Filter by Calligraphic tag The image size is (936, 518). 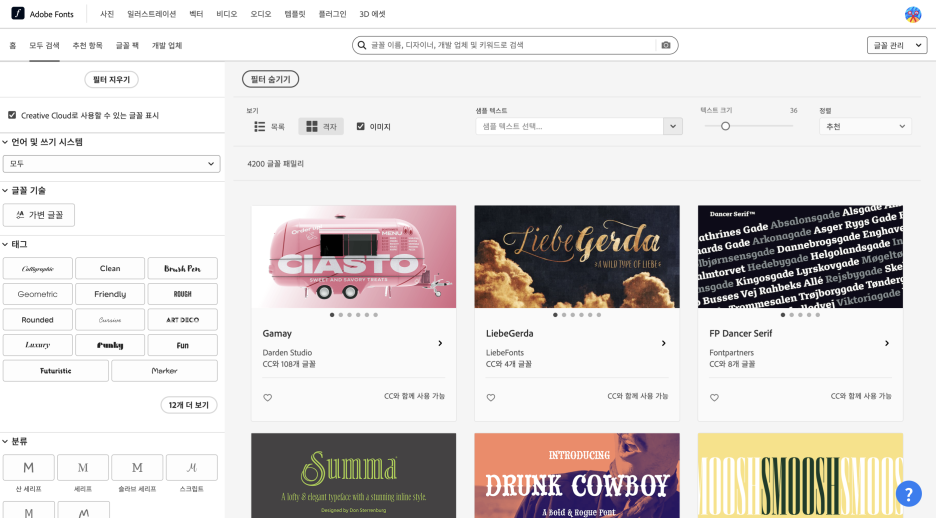(38, 269)
